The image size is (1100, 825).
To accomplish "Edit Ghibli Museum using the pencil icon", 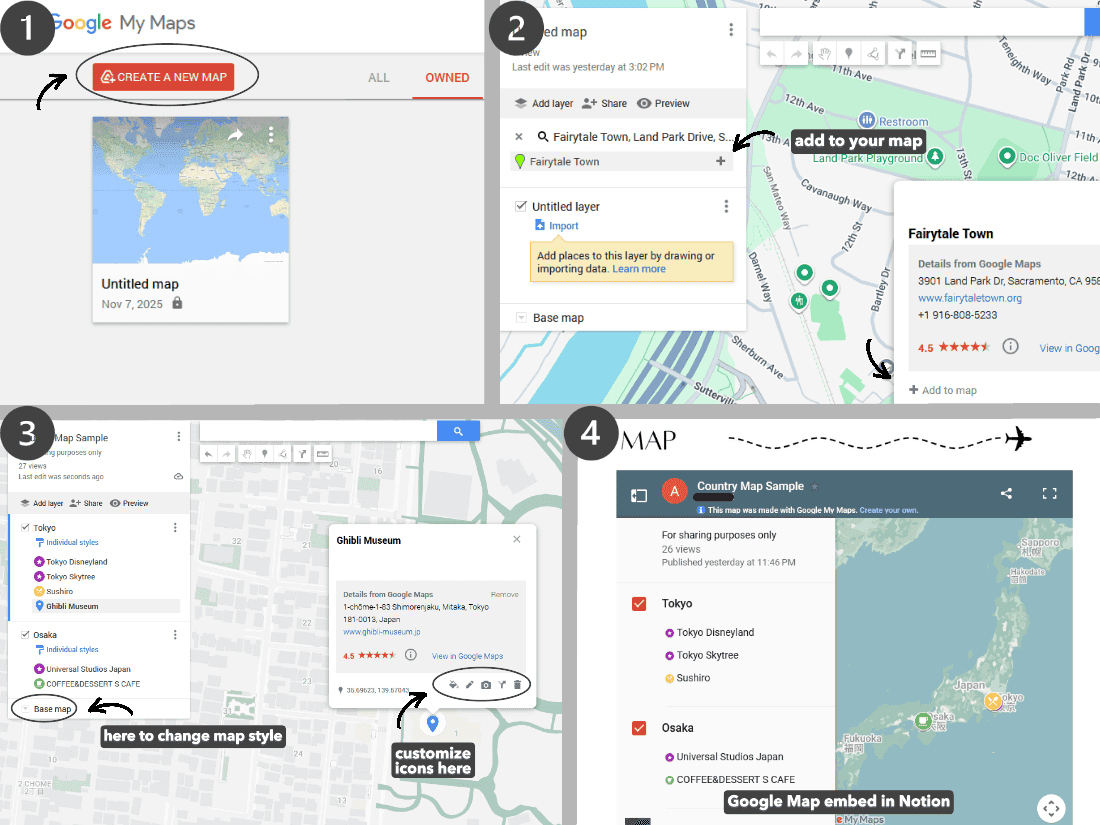I will pyautogui.click(x=470, y=685).
